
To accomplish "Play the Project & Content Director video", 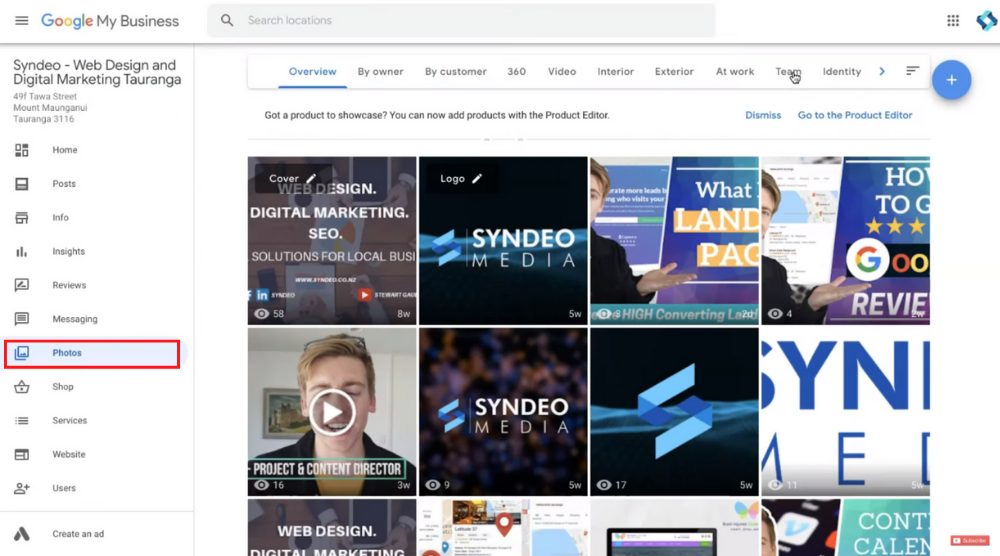I will [x=332, y=412].
